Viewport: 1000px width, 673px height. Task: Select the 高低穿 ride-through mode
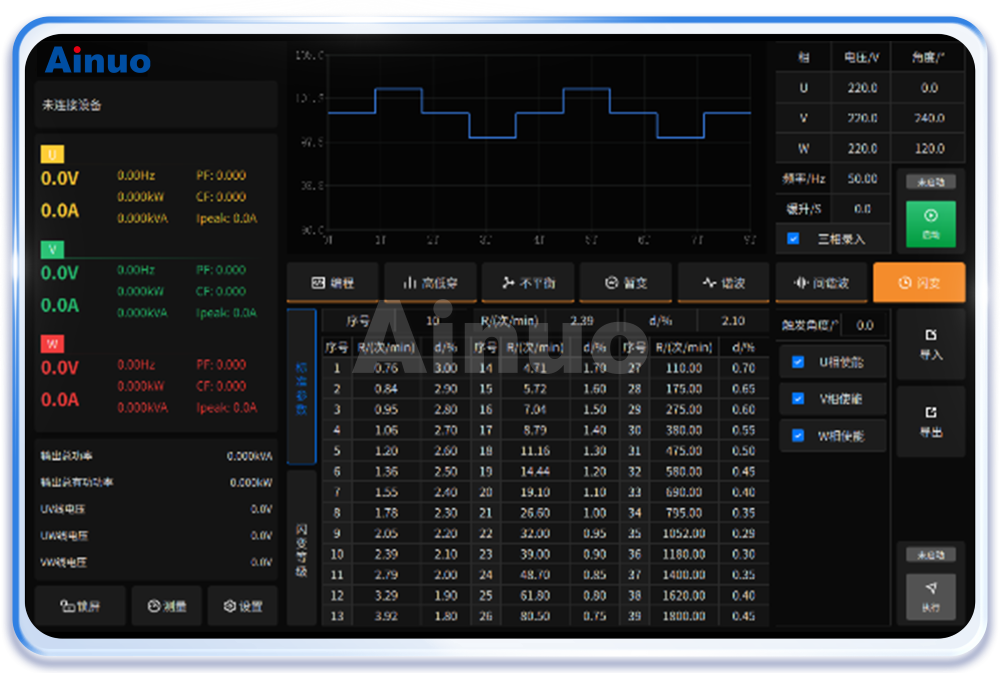point(430,283)
